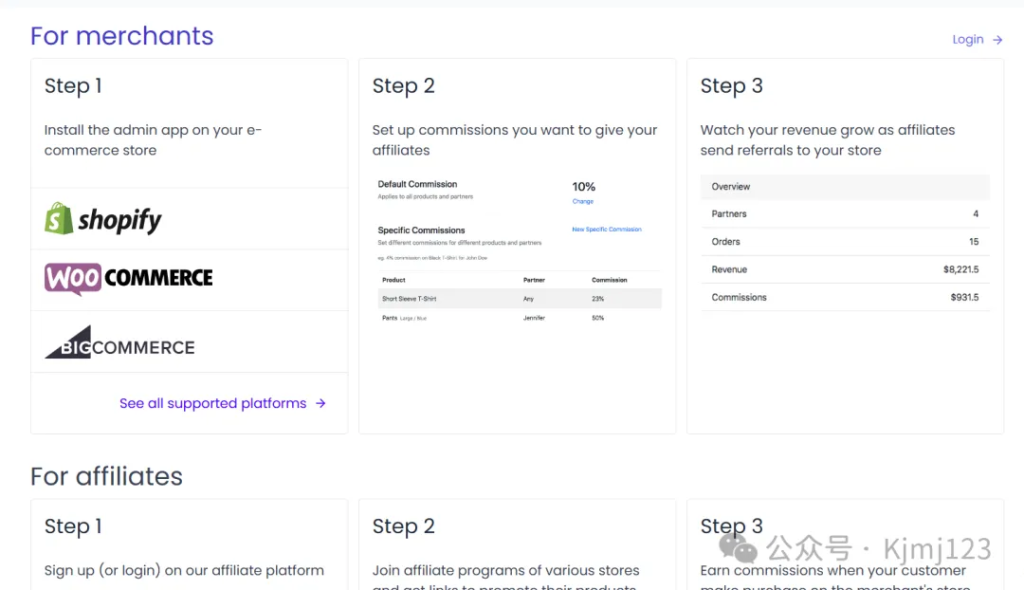Viewport: 1024px width, 590px height.
Task: Click the Overview header in Step 3
Action: (845, 187)
